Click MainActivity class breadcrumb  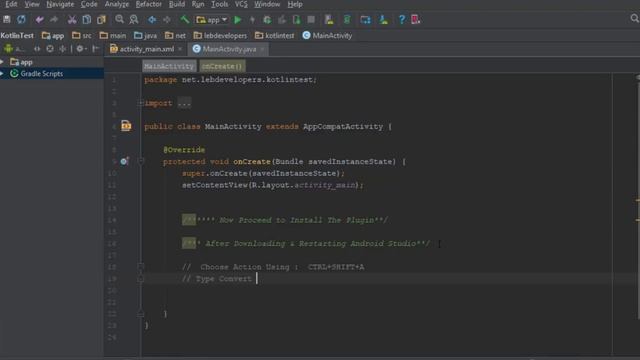tap(327, 36)
